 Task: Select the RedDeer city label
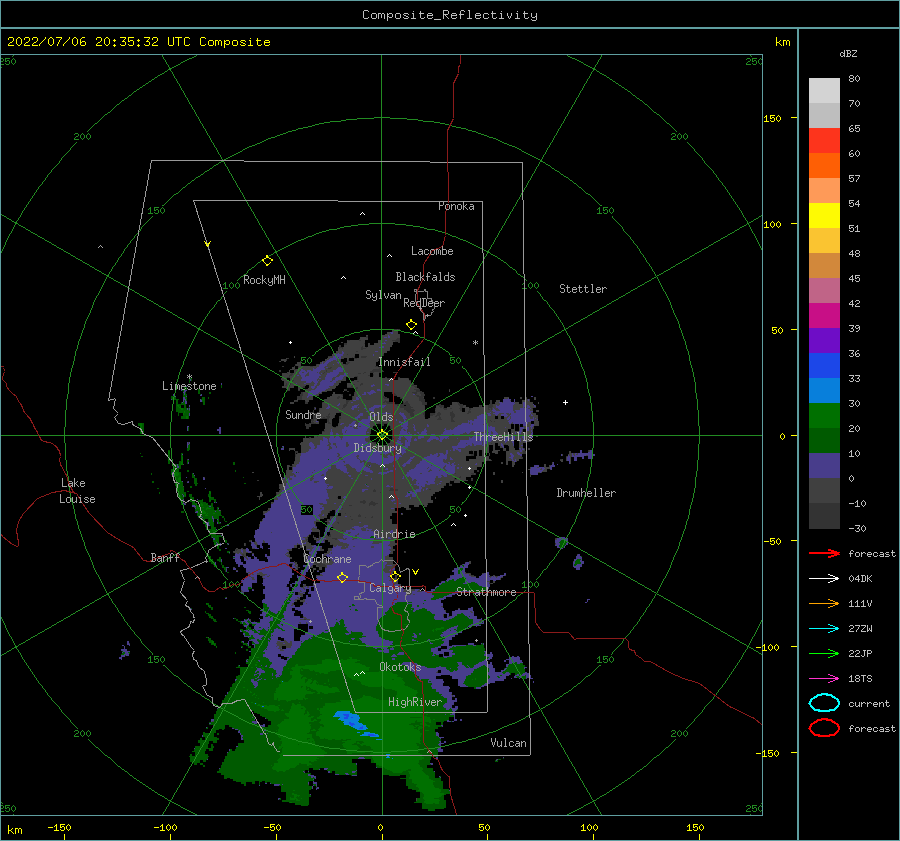[x=424, y=303]
